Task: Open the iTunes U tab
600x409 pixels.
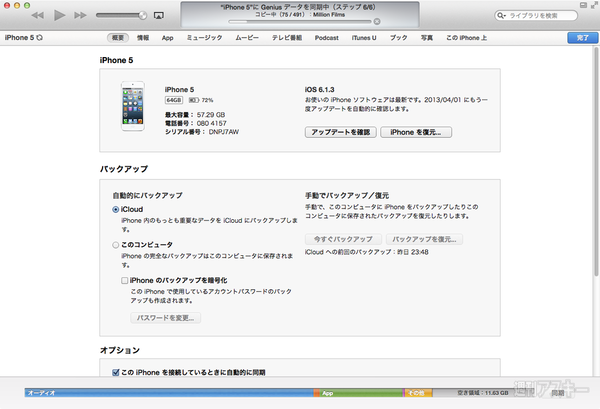Action: pyautogui.click(x=364, y=38)
